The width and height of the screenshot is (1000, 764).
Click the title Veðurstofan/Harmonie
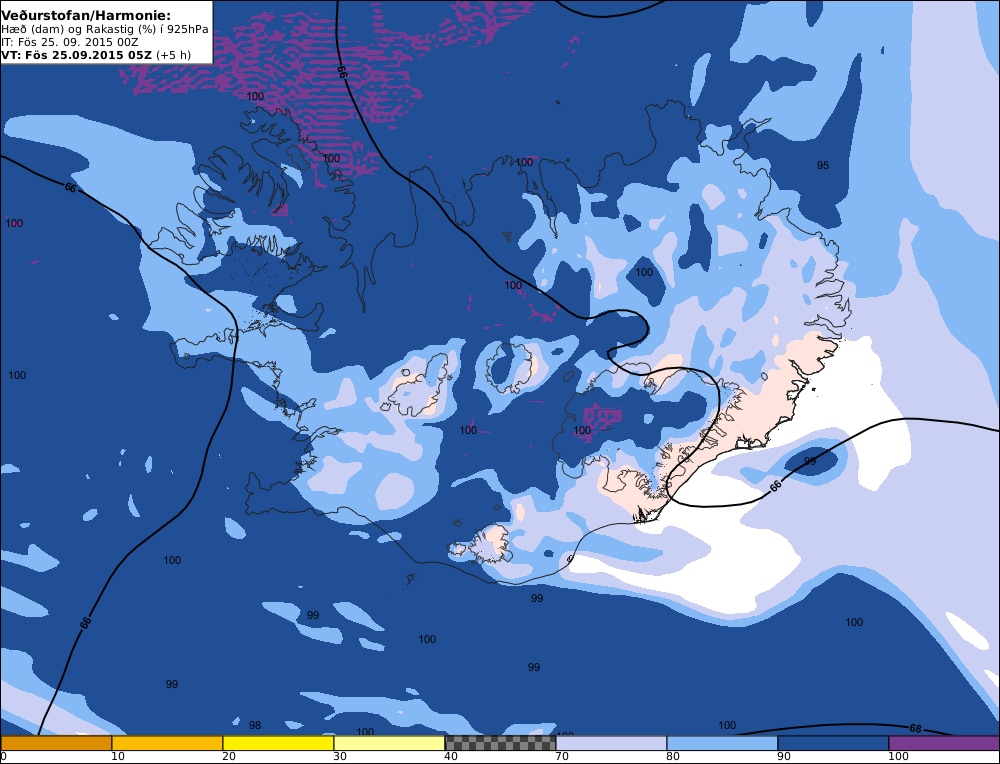point(86,14)
